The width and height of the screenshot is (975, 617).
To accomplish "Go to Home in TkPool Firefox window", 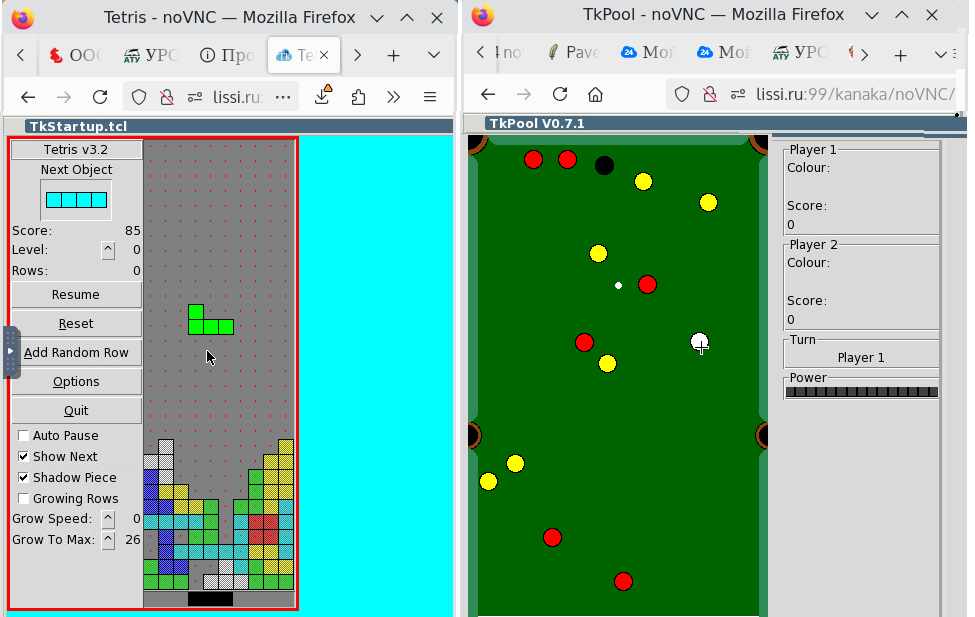I will coord(596,94).
